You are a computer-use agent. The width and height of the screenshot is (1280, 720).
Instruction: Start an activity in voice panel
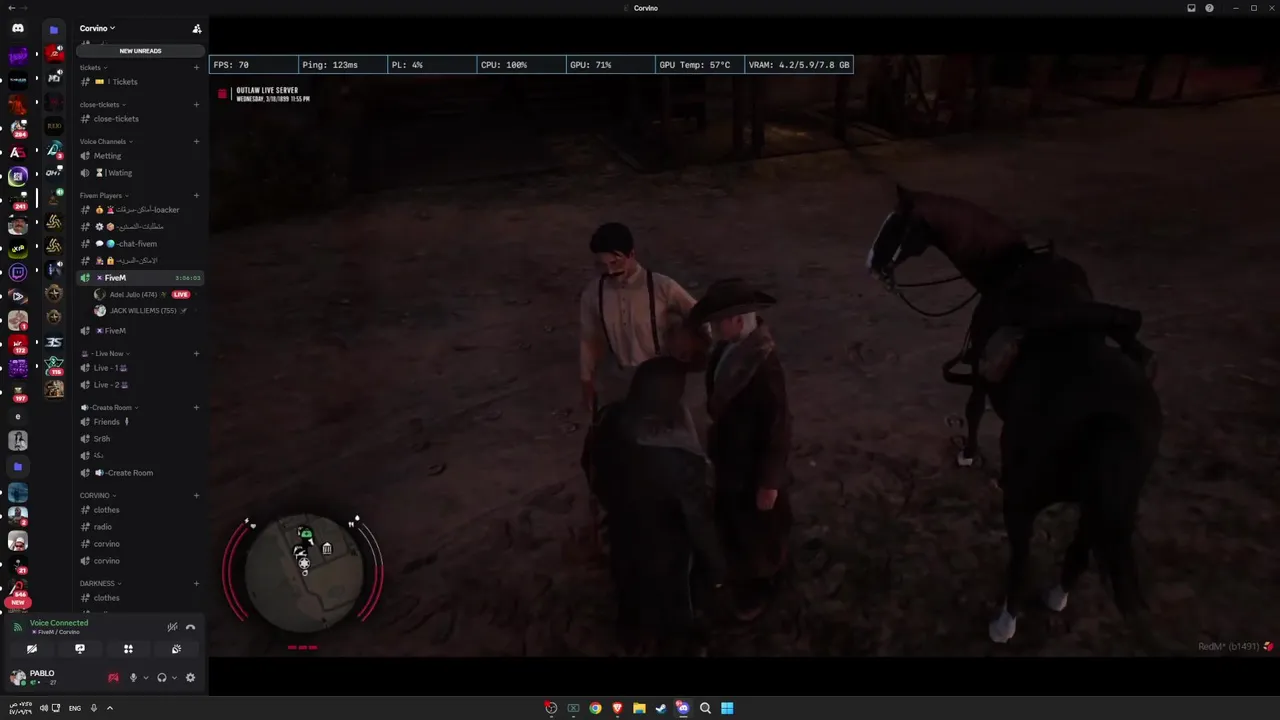[x=128, y=649]
